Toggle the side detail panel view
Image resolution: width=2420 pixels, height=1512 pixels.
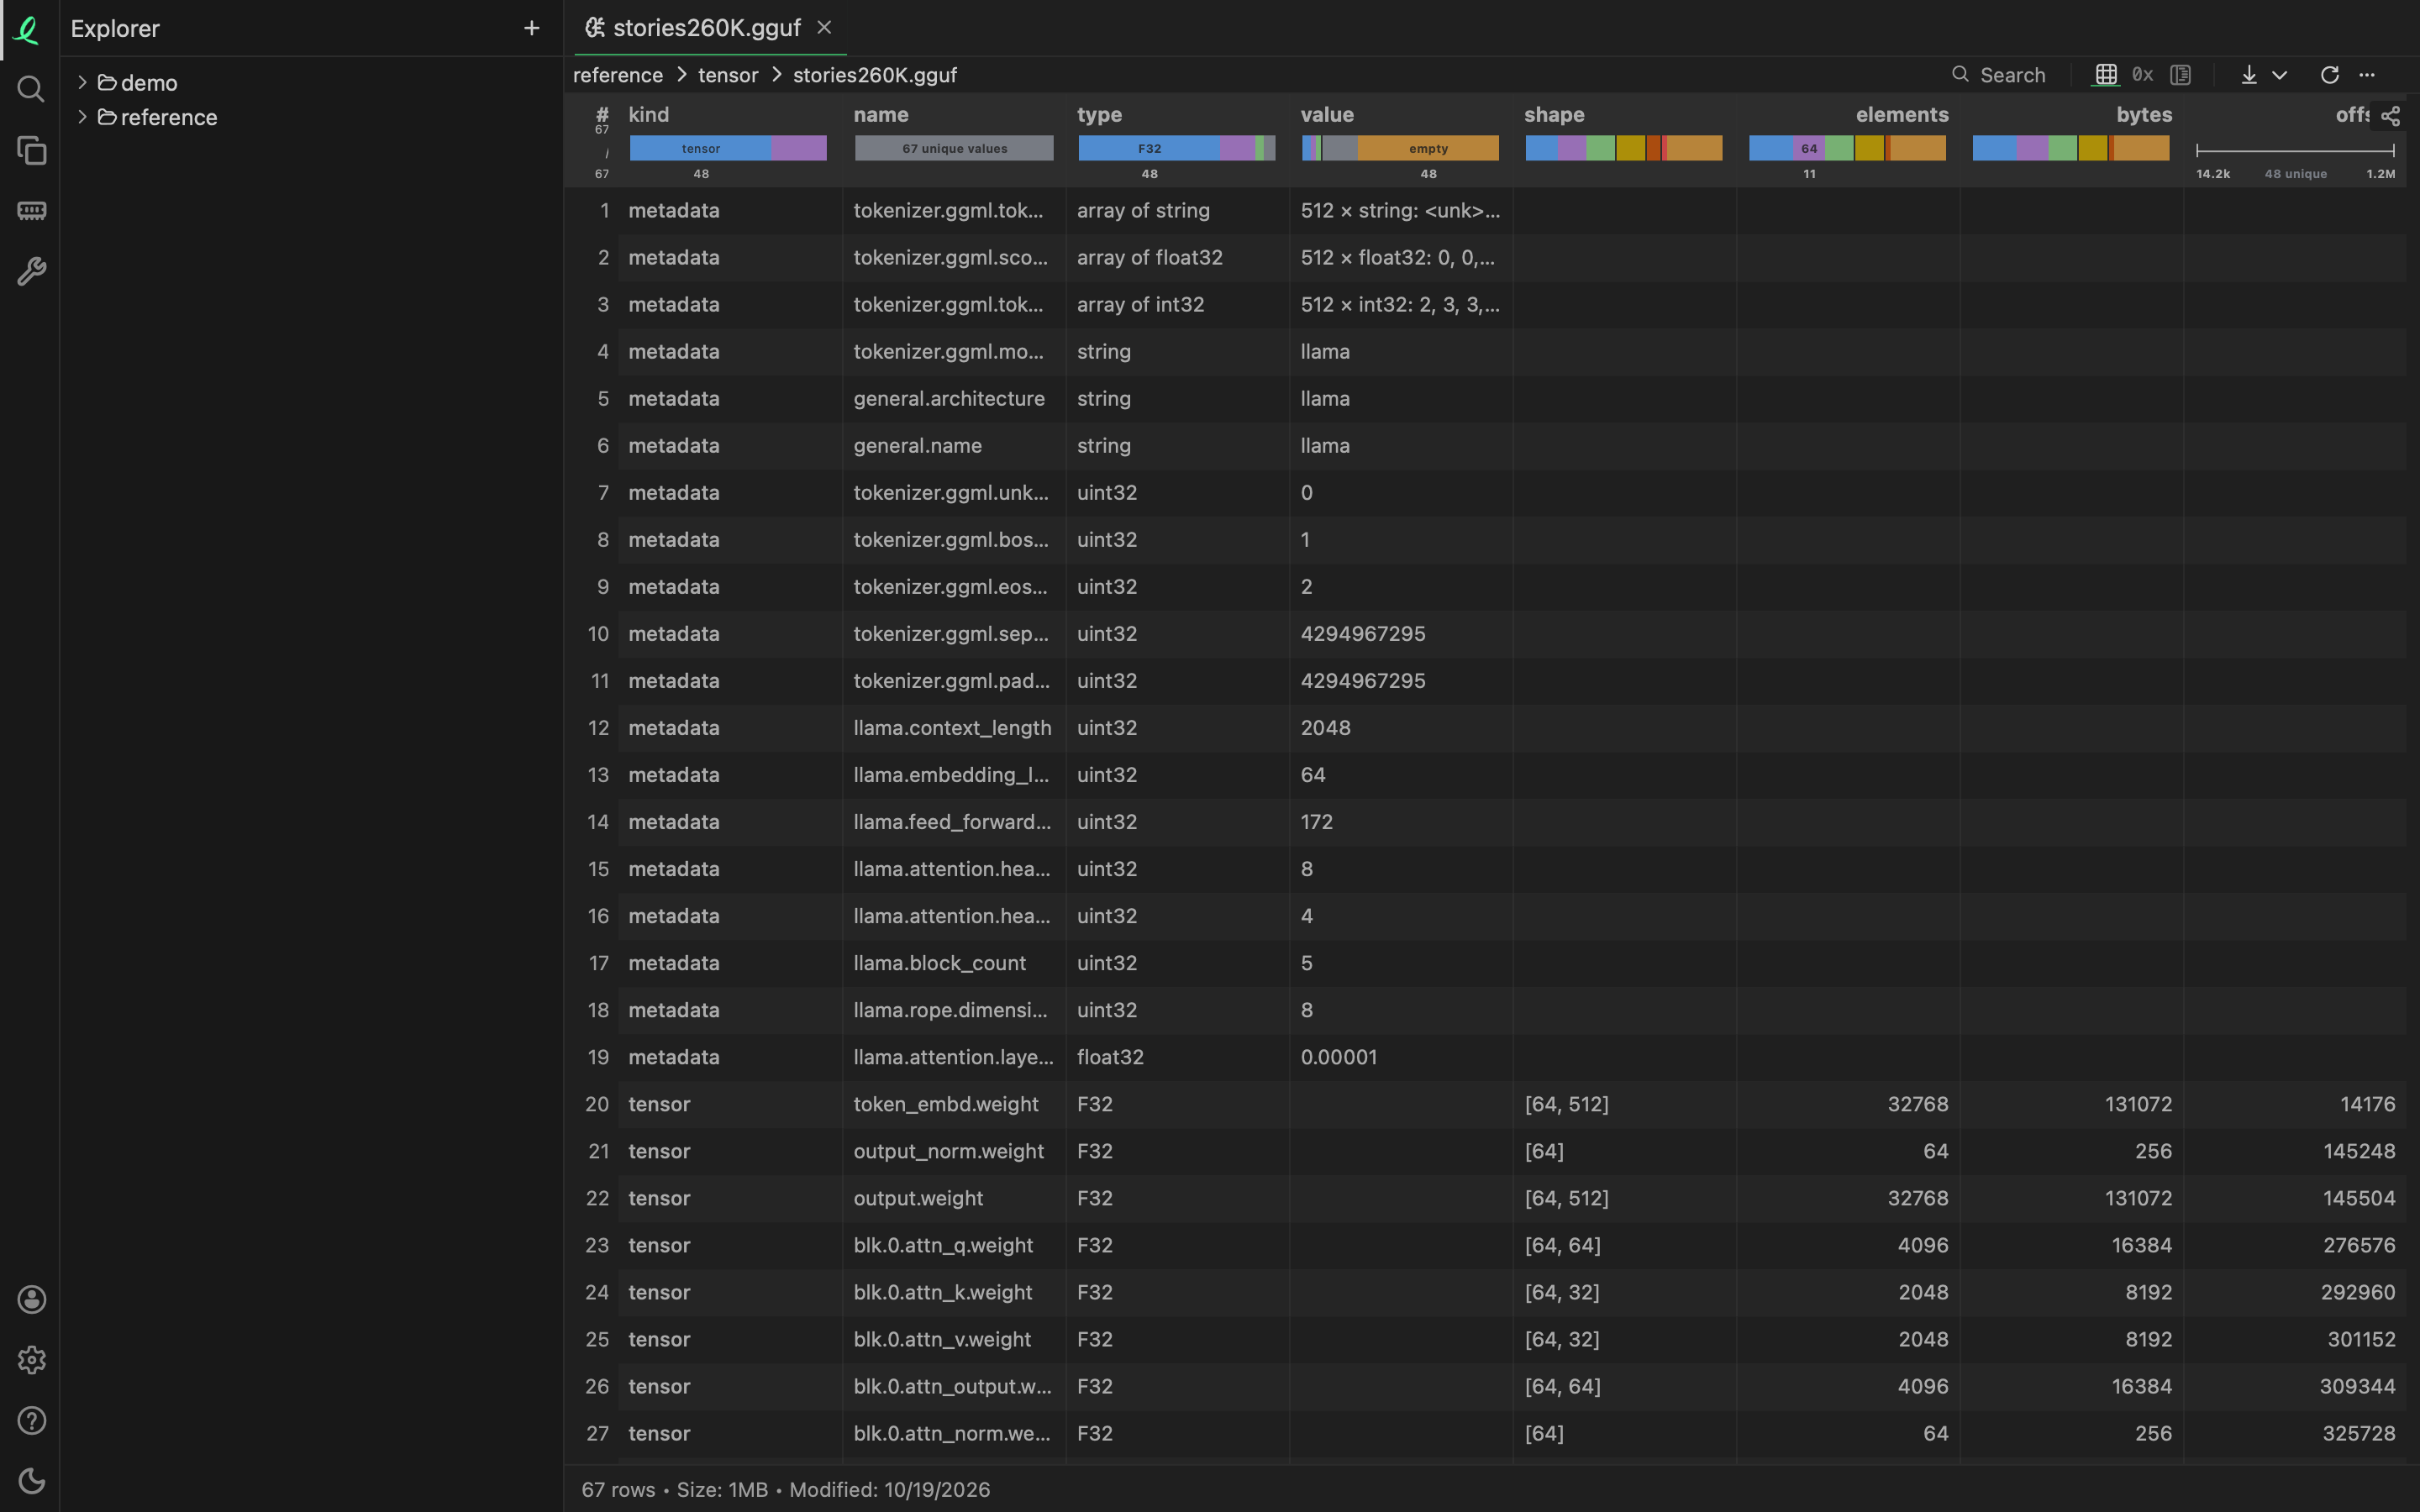click(x=2181, y=74)
